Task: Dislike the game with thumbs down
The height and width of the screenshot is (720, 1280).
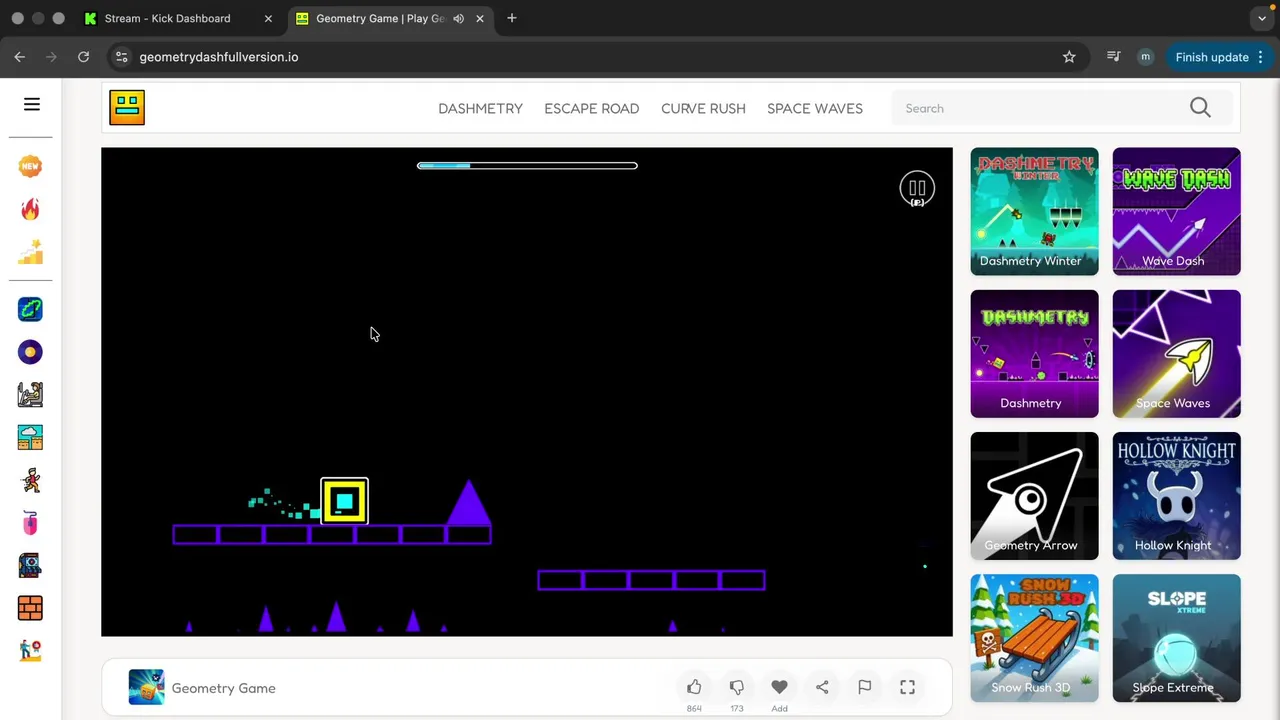Action: tap(737, 687)
